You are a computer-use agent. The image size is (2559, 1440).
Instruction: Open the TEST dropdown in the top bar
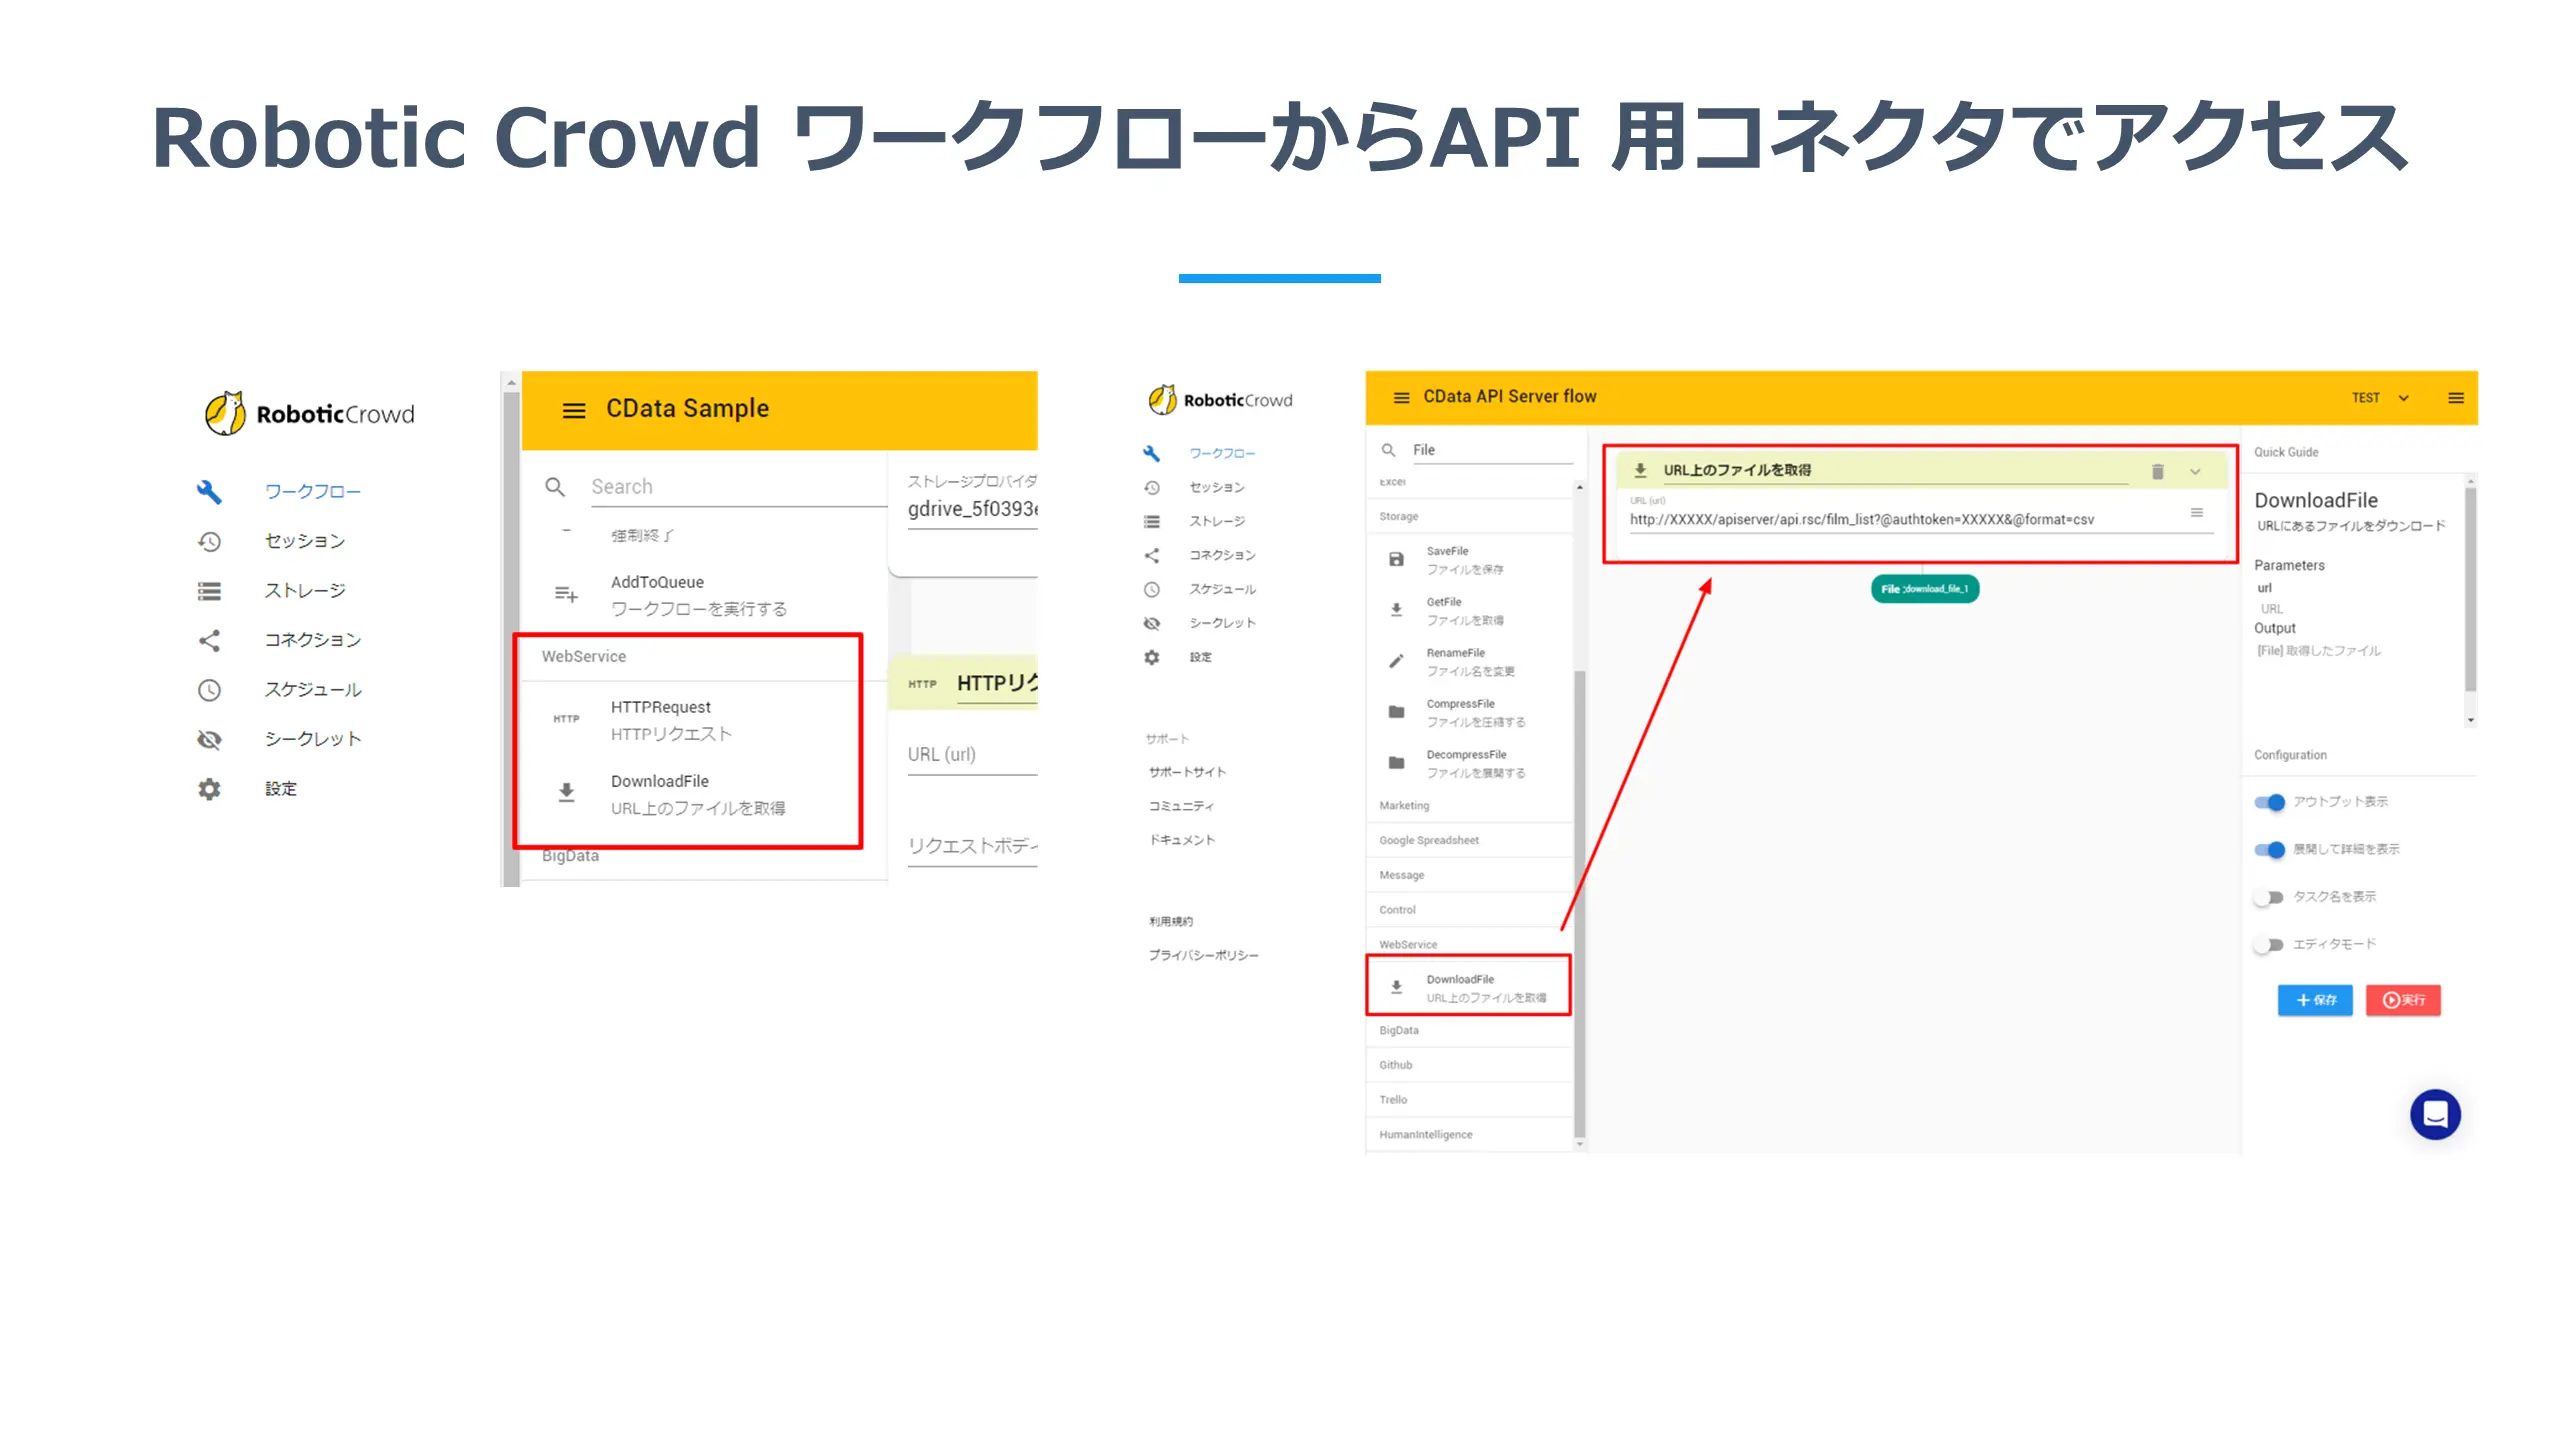[2380, 397]
